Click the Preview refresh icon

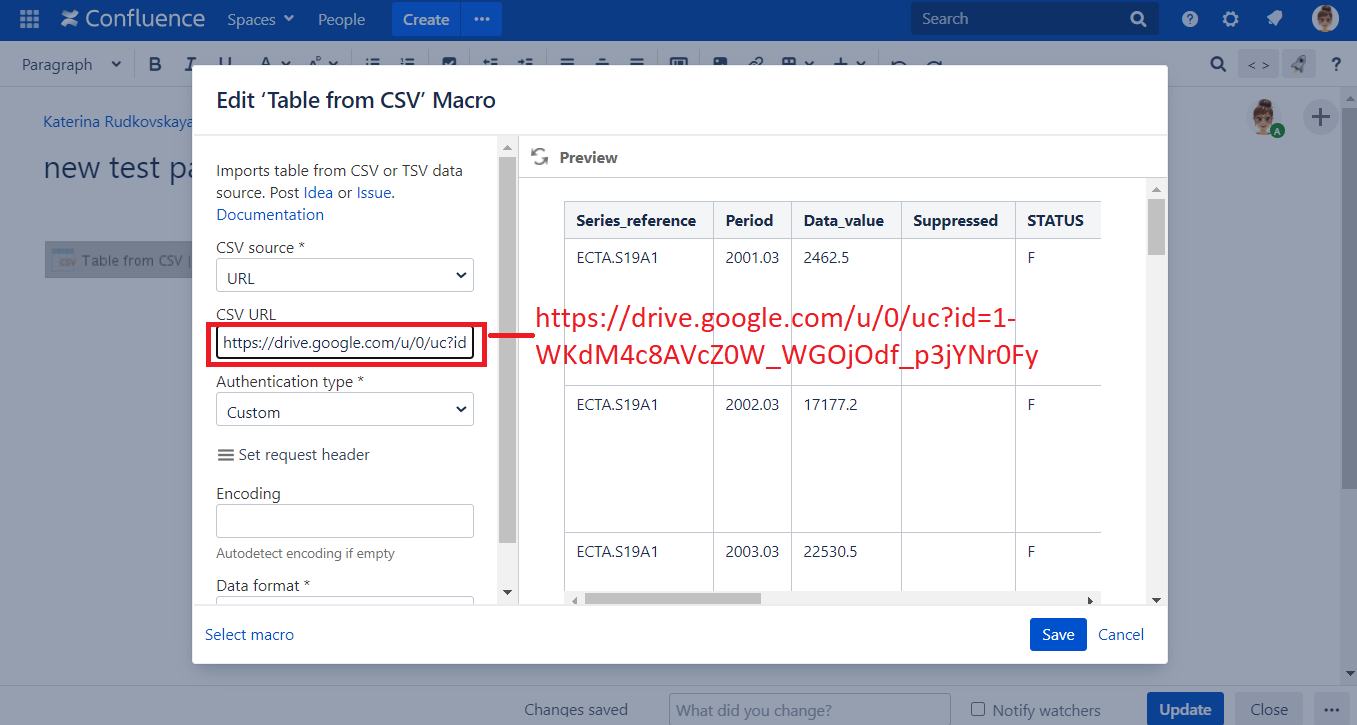tap(540, 157)
